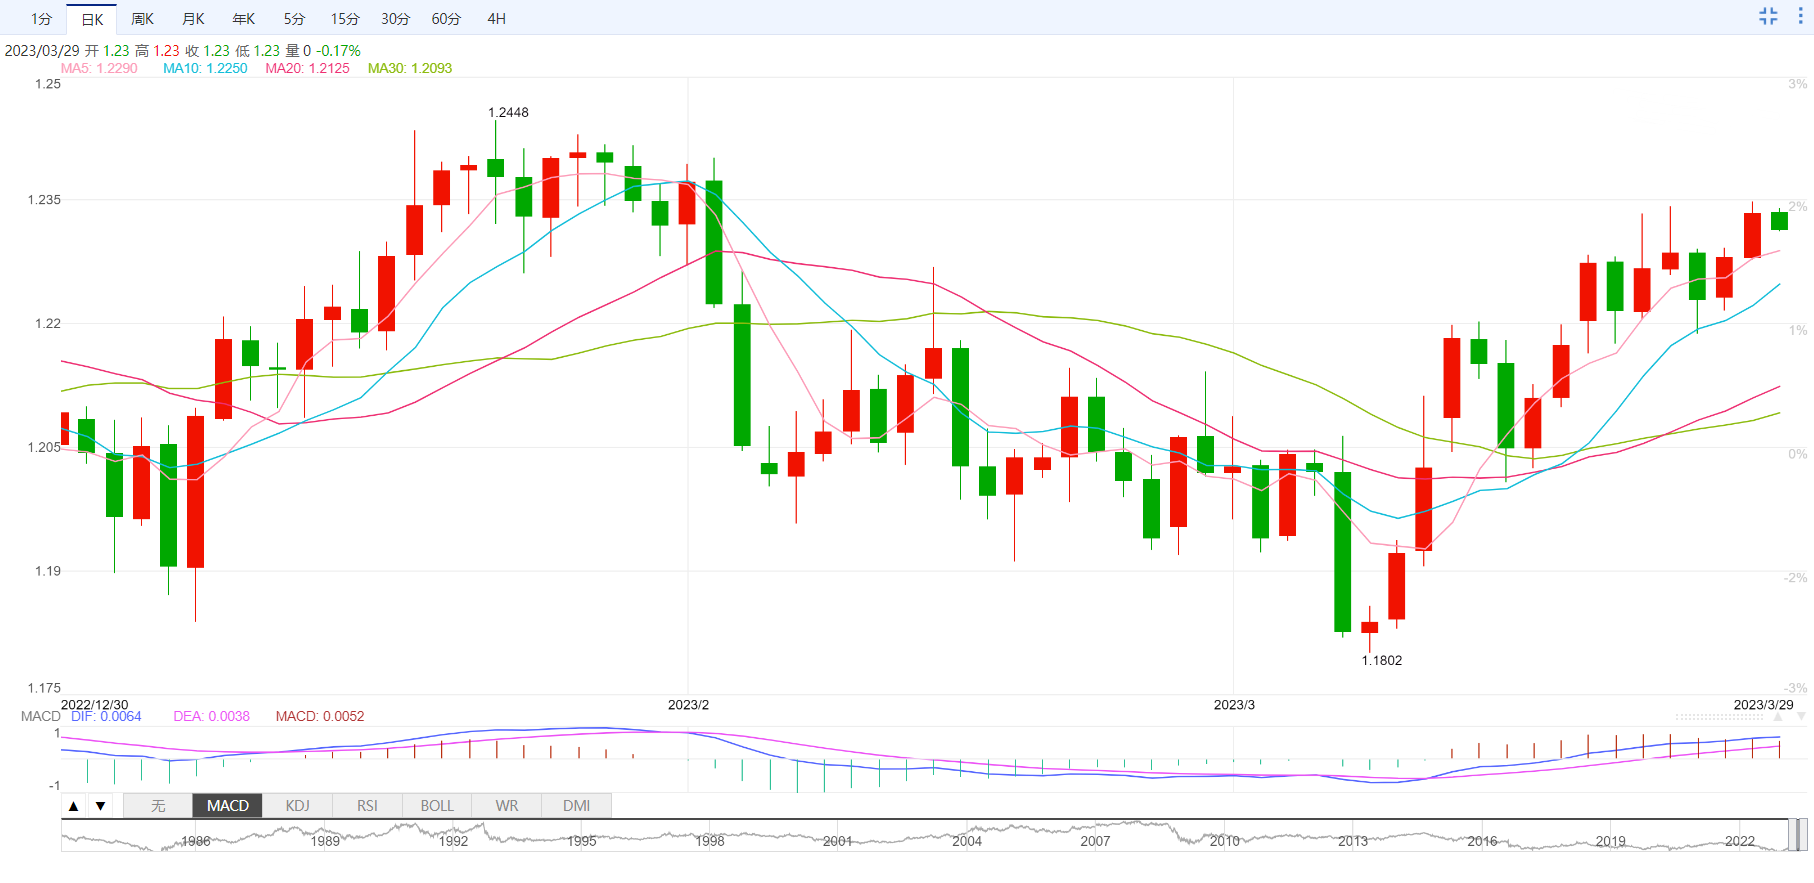Turn on the DMI indicator
This screenshot has height=883, width=1814.
(577, 806)
